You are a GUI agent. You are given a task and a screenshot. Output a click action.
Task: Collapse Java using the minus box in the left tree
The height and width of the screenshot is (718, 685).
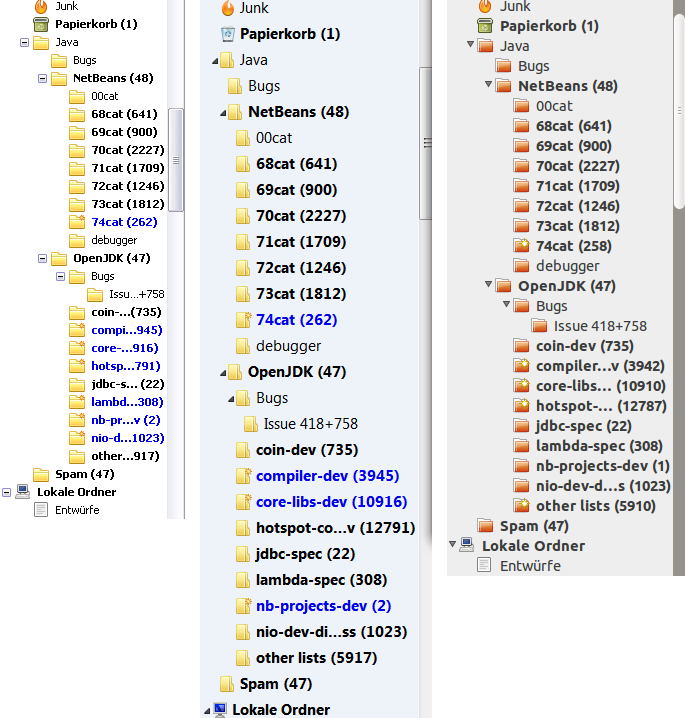tap(25, 43)
